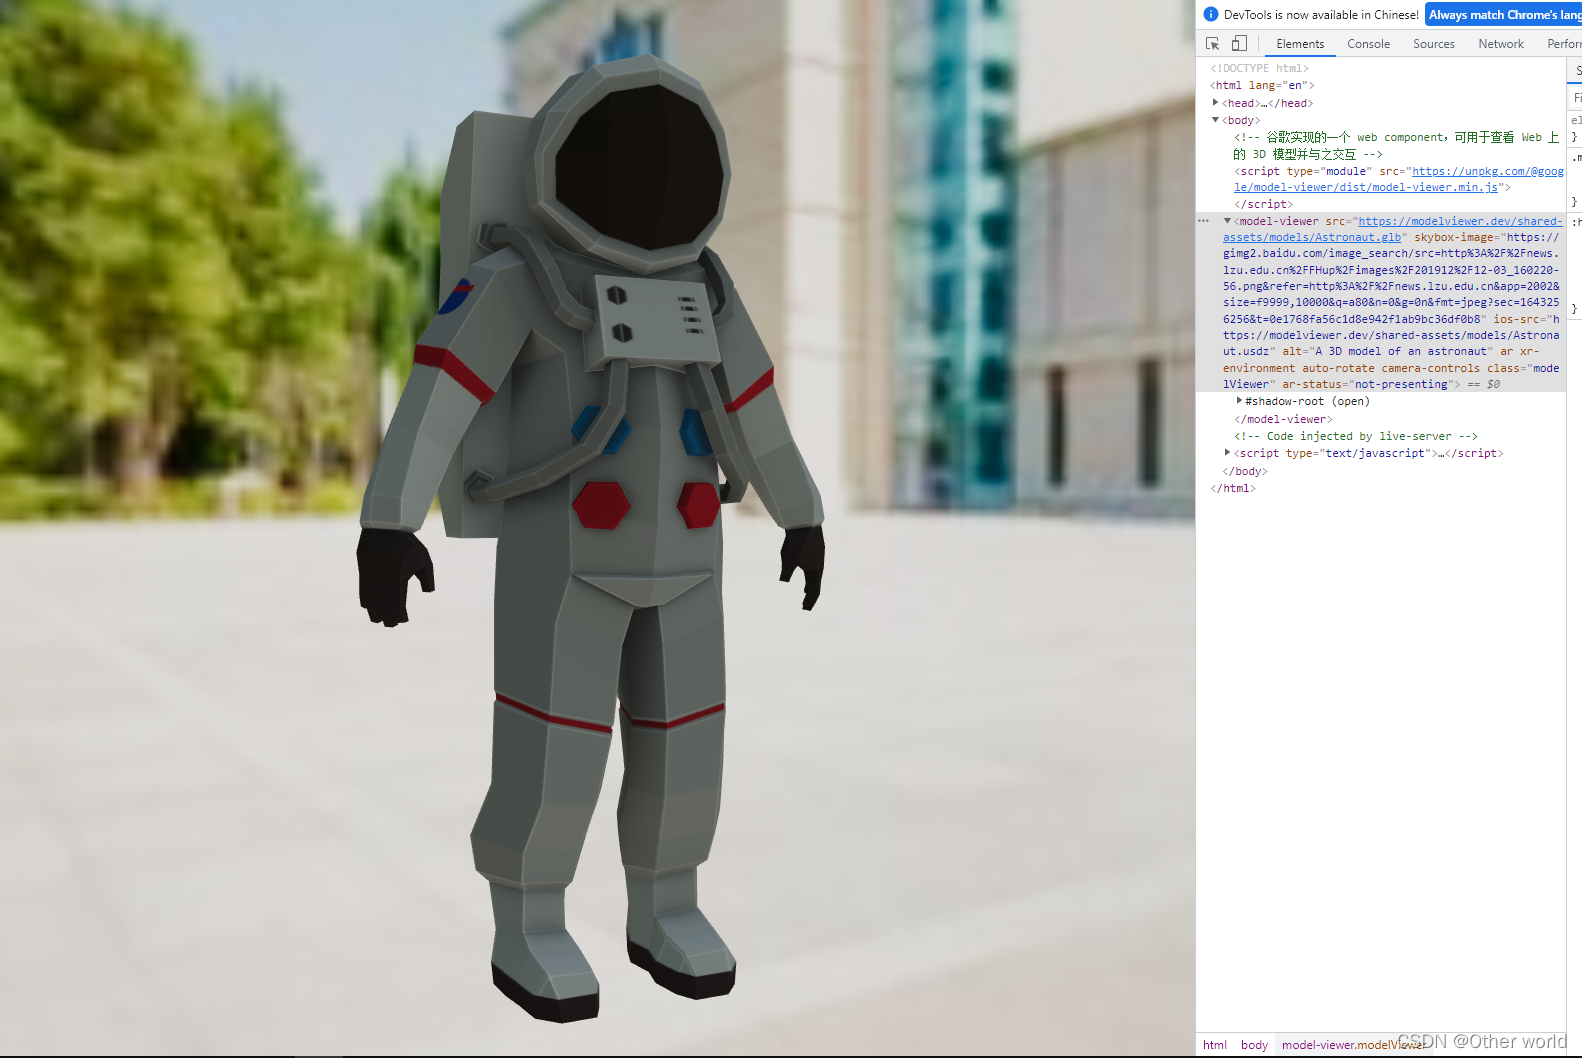Click the 'Code injected by live-server' comment

1356,436
